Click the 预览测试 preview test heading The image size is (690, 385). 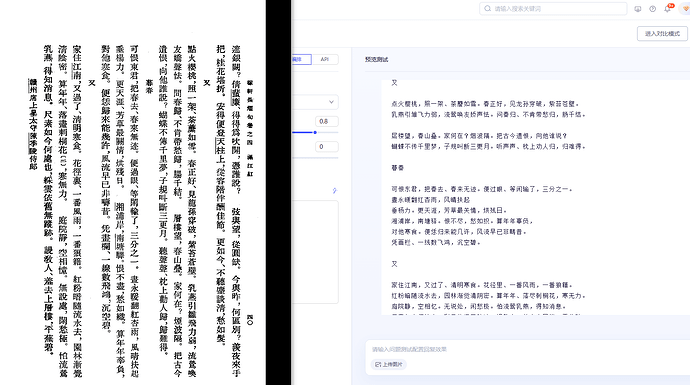[x=377, y=59]
